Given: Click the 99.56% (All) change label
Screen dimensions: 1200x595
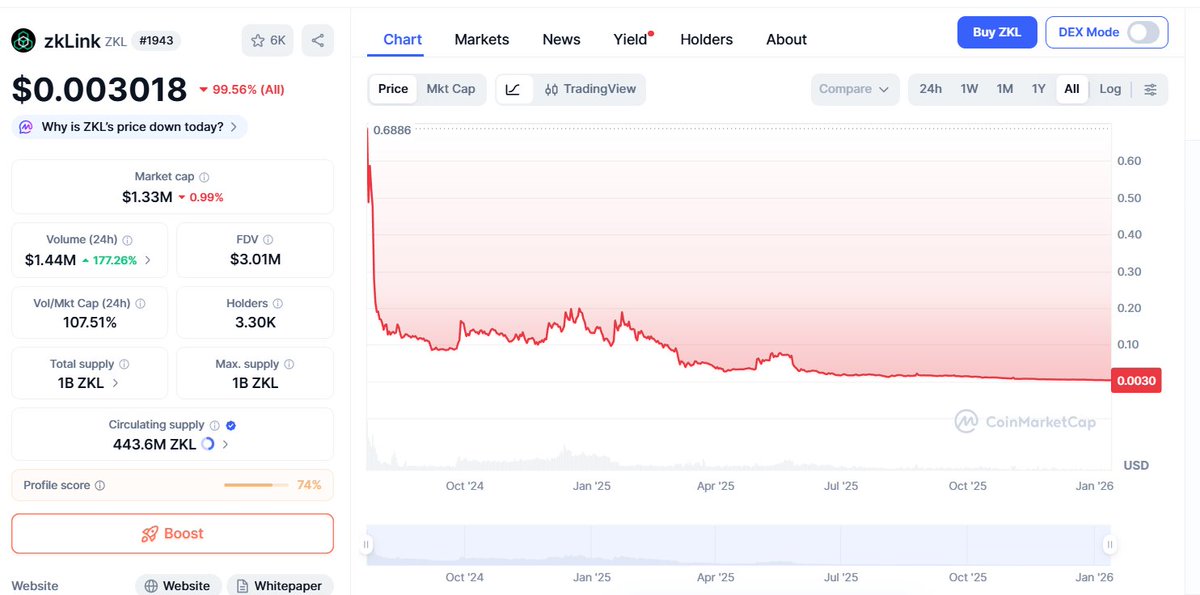Looking at the screenshot, I should [248, 90].
